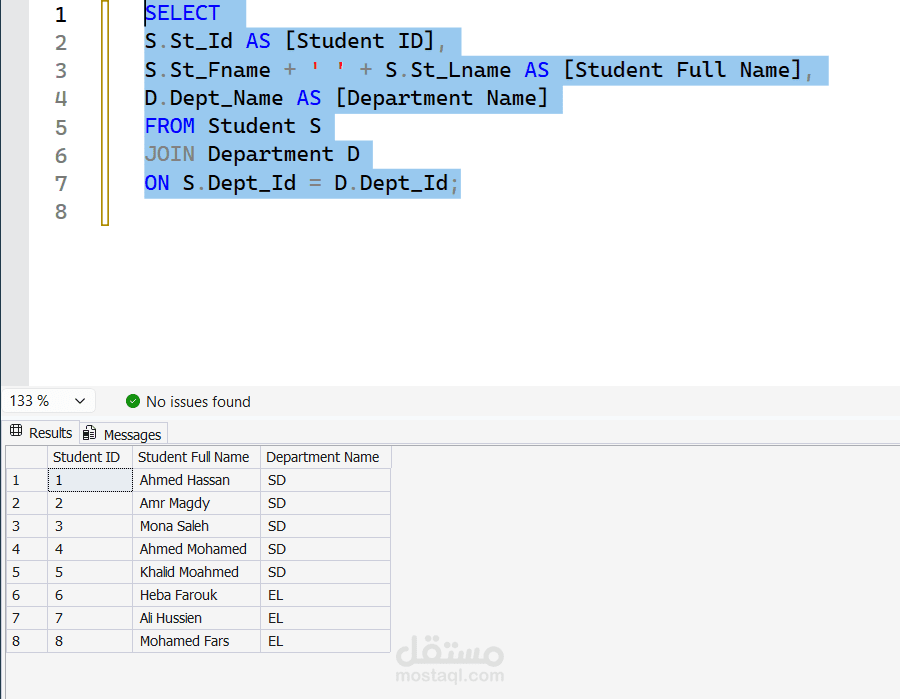
Task: Click the [Student Full Name] alias in code
Action: [x=682, y=70]
